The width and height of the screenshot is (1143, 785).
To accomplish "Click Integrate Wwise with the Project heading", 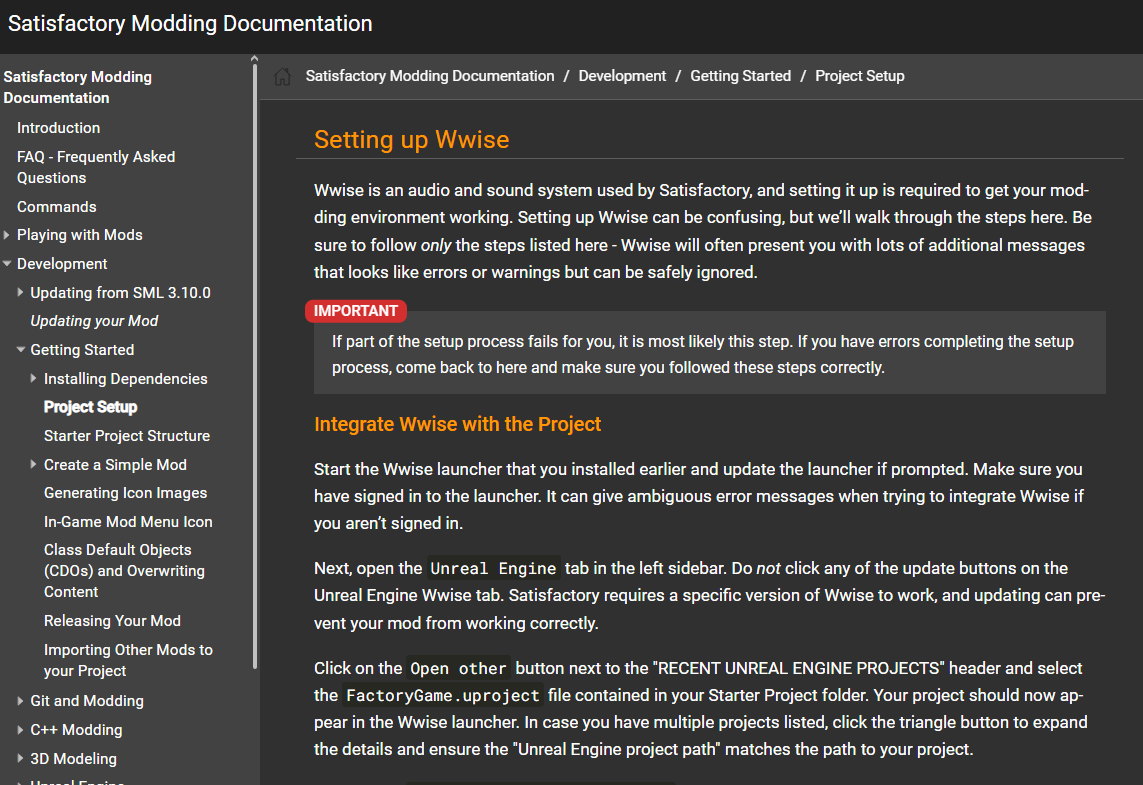I will coord(457,424).
